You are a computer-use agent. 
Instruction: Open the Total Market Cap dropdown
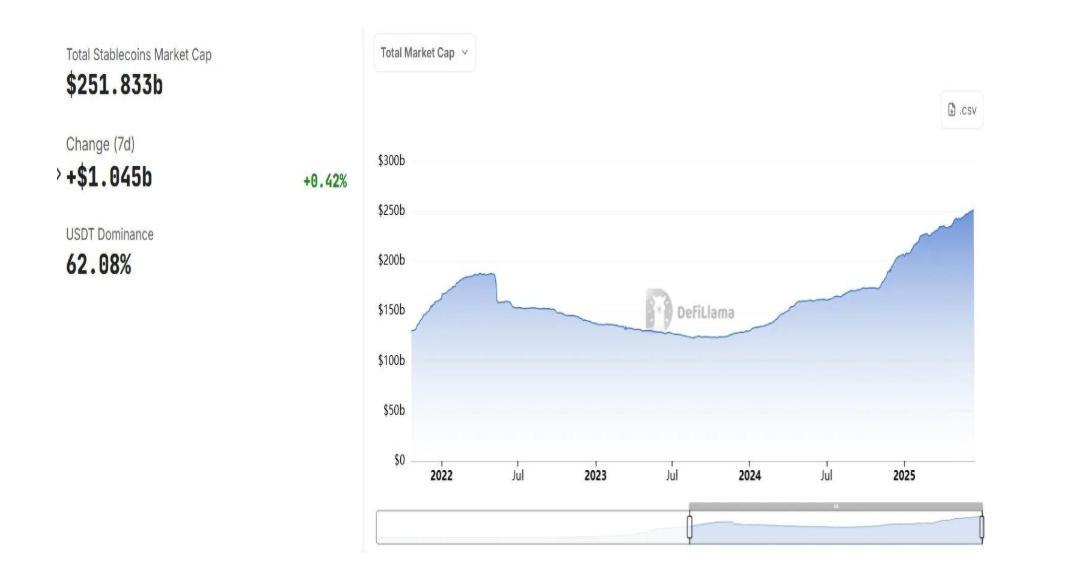[x=425, y=53]
